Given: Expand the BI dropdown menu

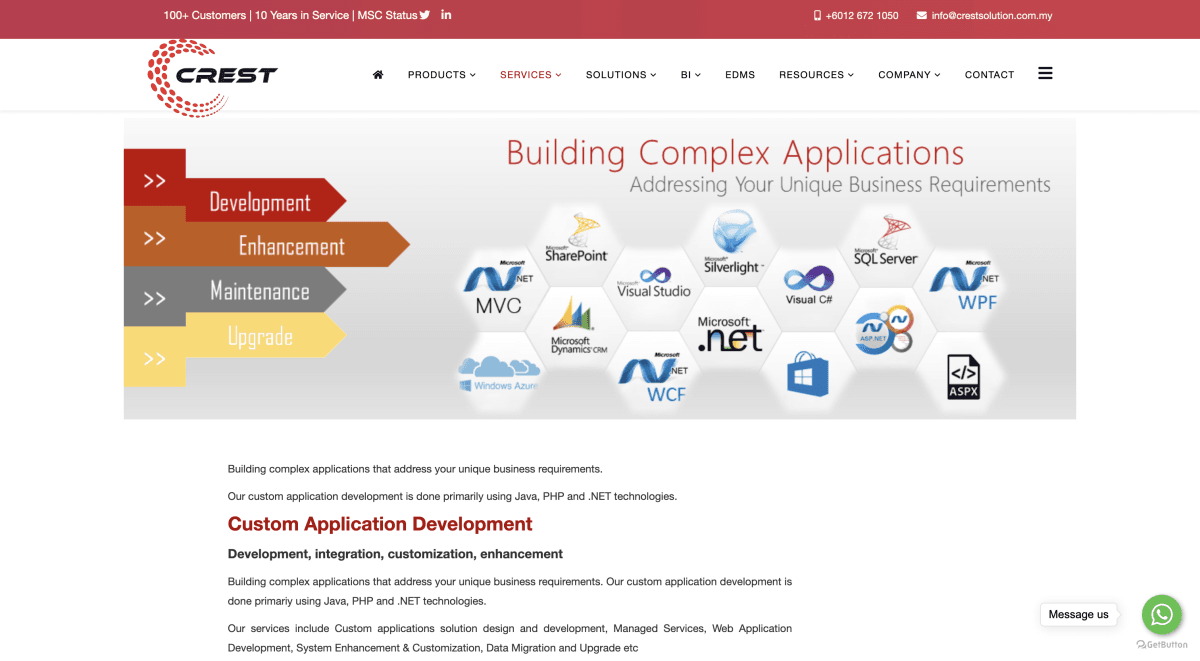Looking at the screenshot, I should (691, 75).
